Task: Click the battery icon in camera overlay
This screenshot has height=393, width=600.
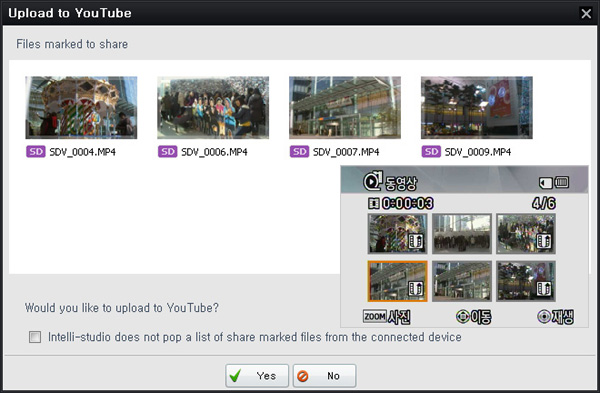Action: (562, 183)
